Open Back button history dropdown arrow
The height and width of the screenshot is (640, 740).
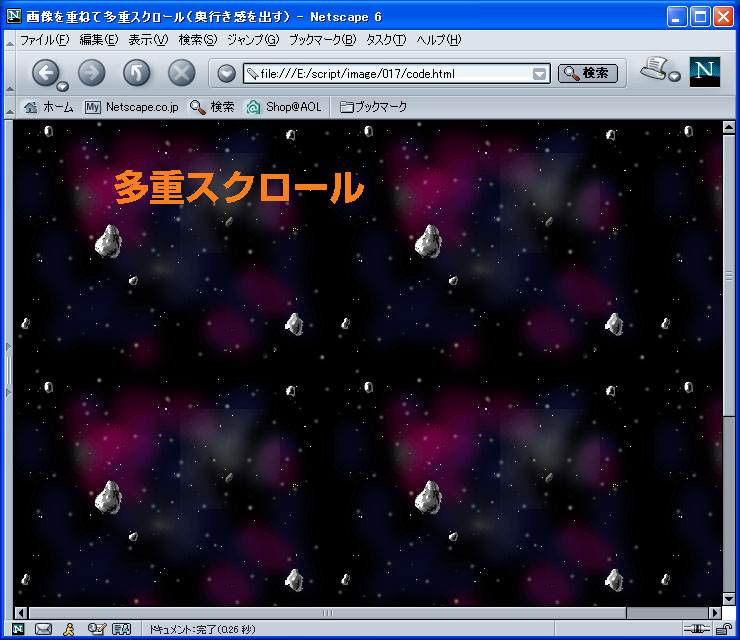point(62,86)
